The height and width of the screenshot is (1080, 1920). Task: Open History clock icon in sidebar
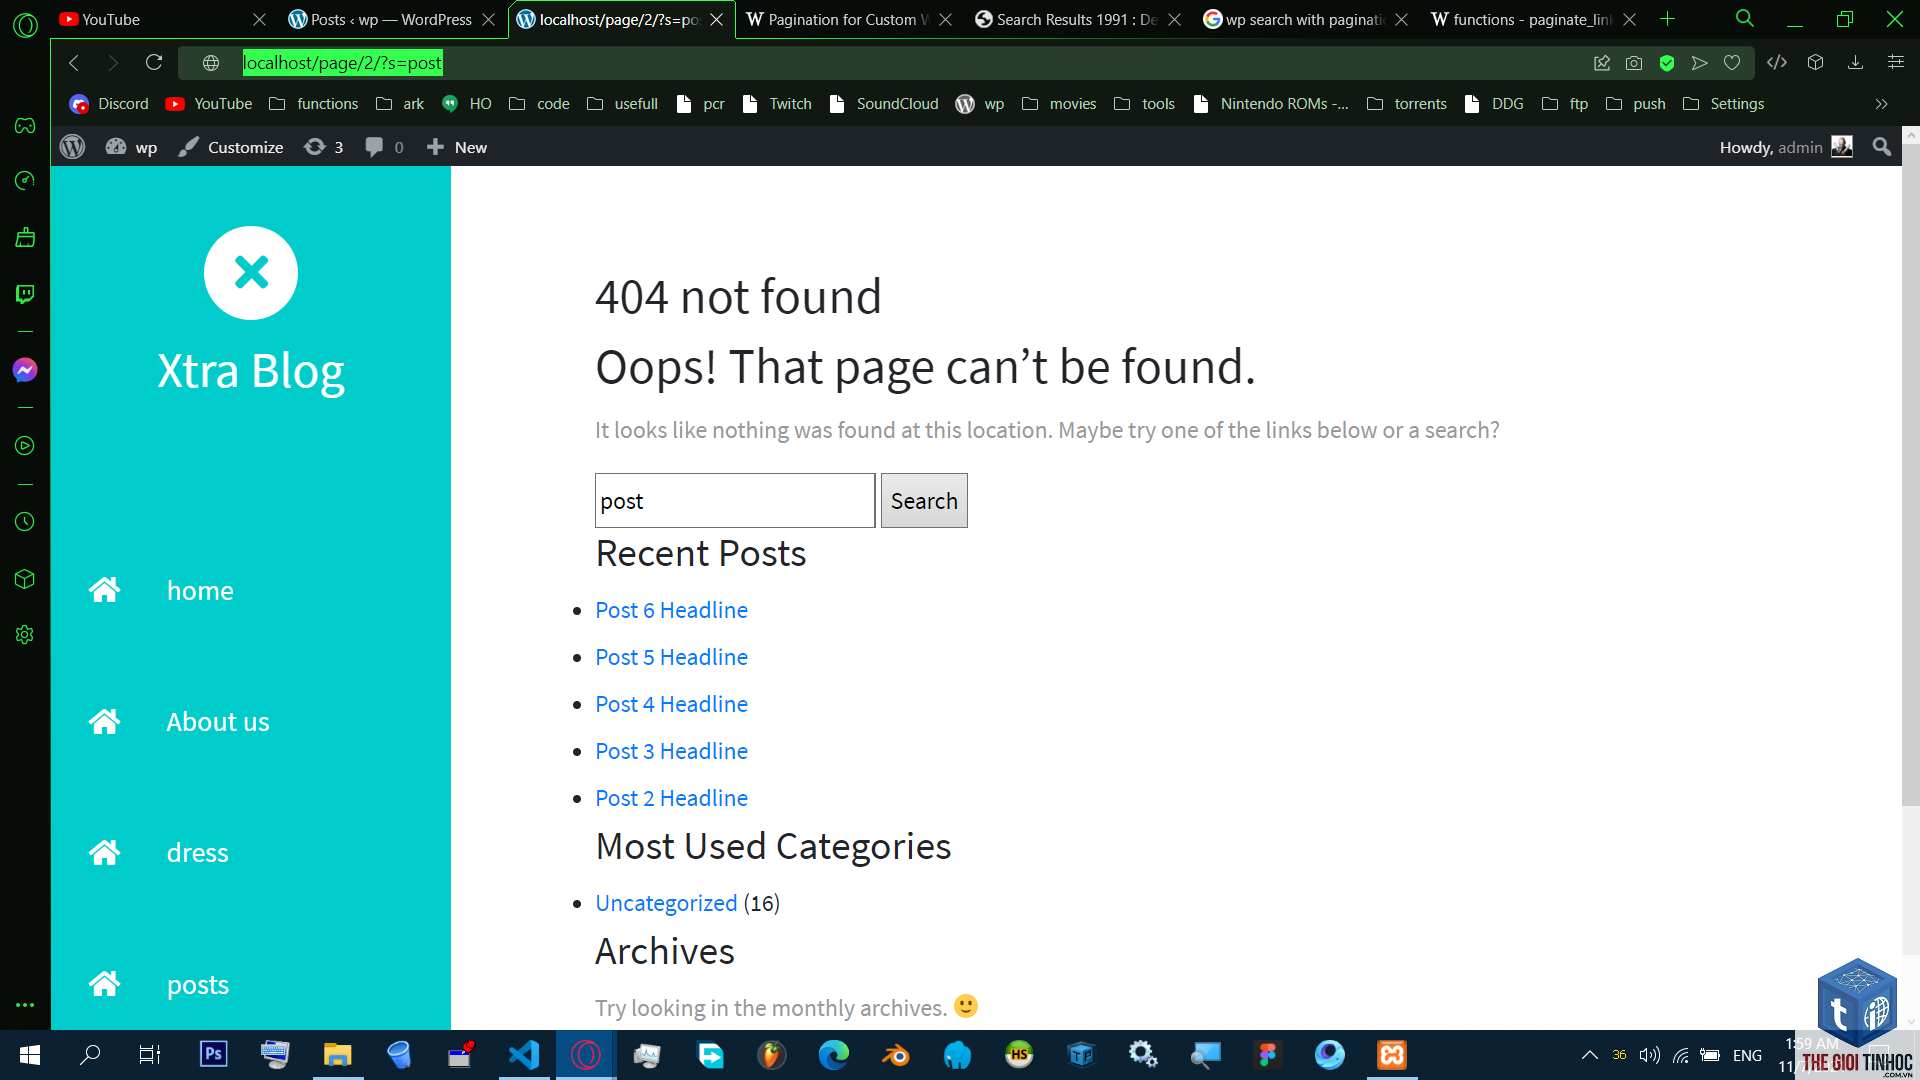(x=25, y=522)
